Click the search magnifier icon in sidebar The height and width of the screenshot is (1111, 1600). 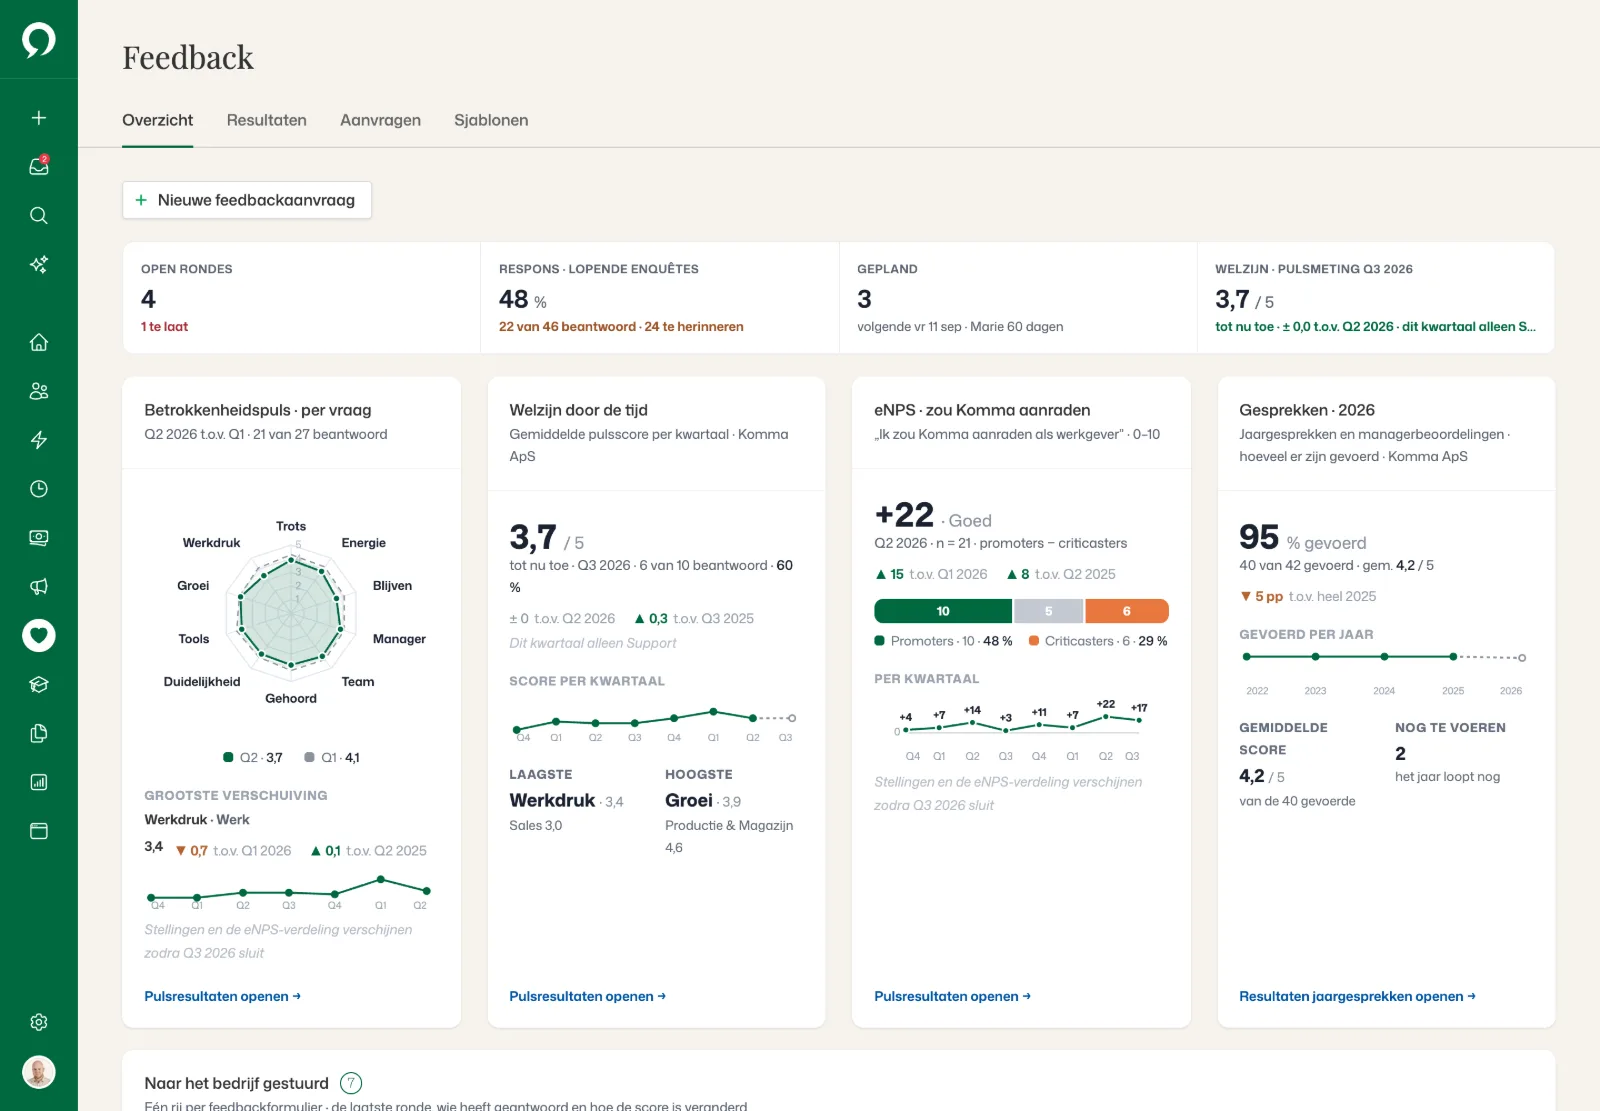(39, 215)
